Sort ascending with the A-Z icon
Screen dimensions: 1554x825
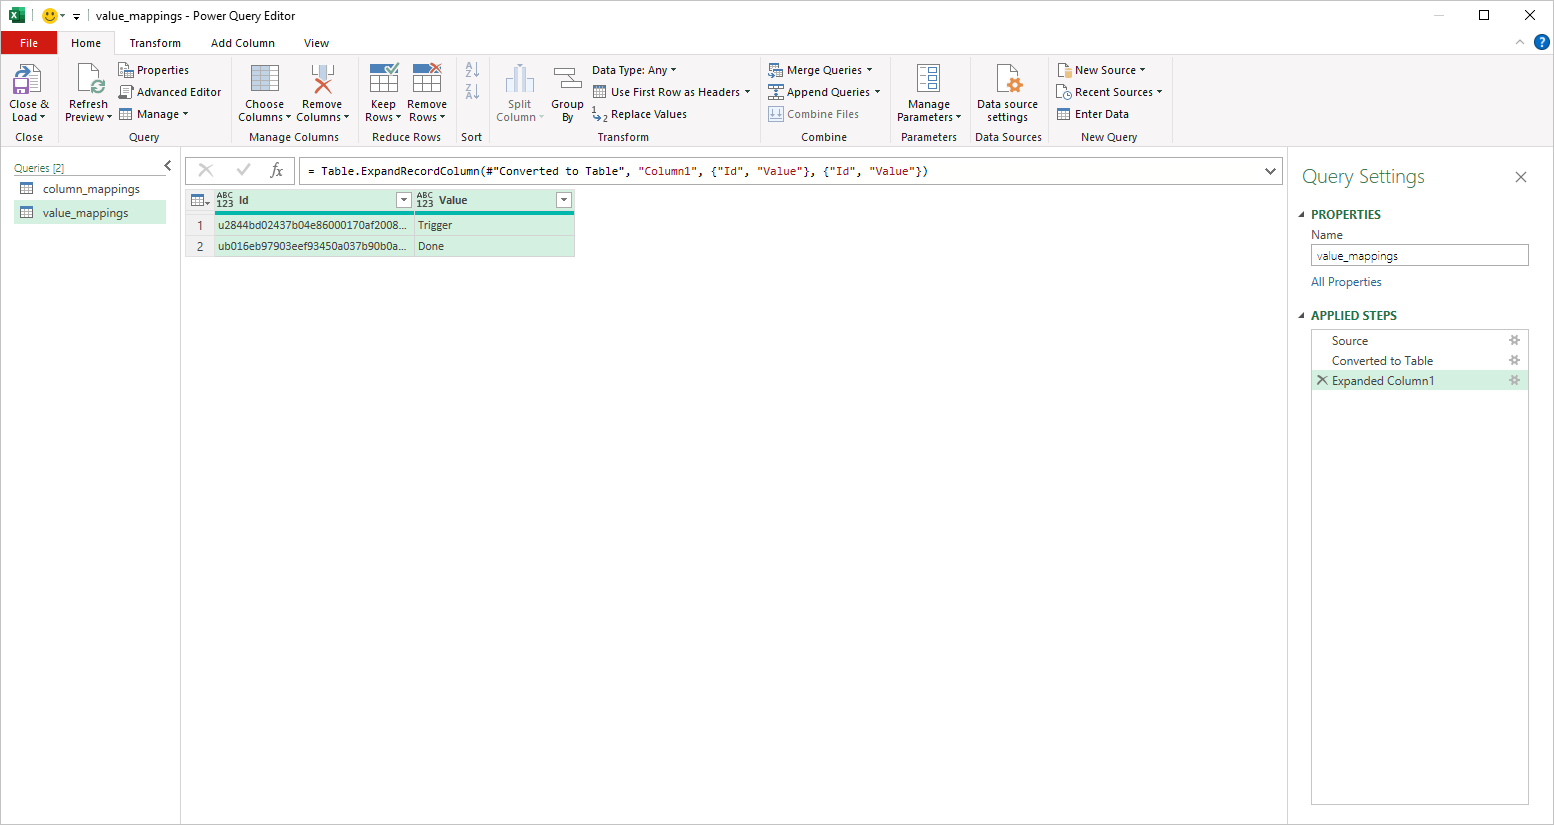pyautogui.click(x=472, y=70)
